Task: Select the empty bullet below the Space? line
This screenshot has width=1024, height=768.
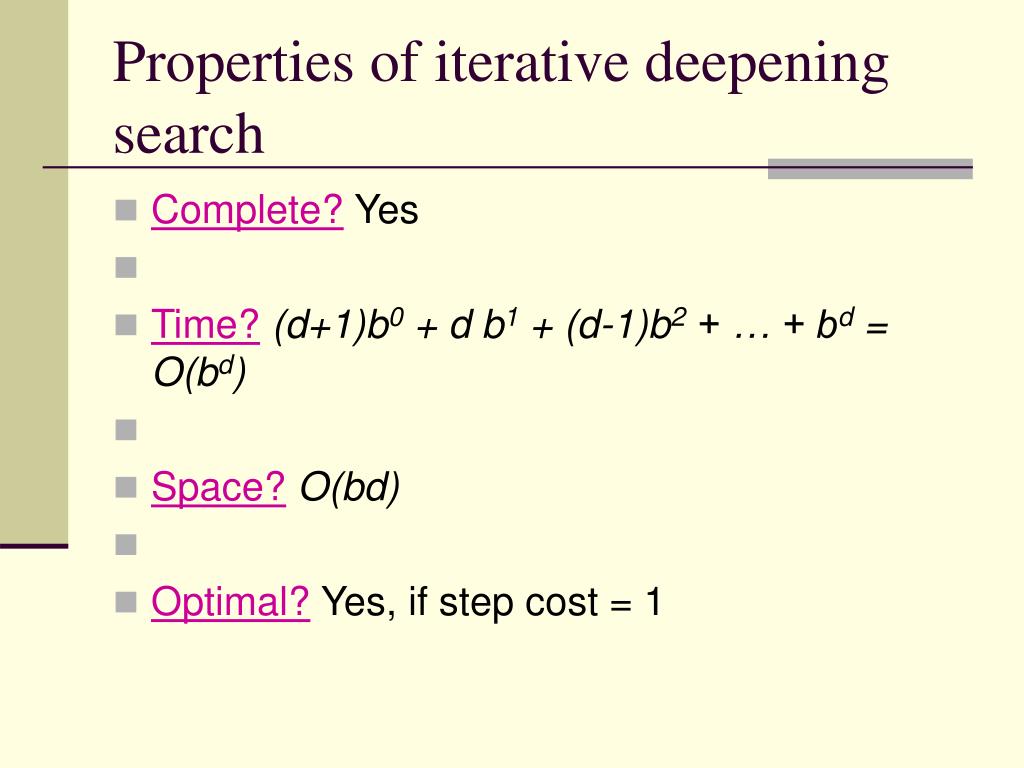Action: 126,545
